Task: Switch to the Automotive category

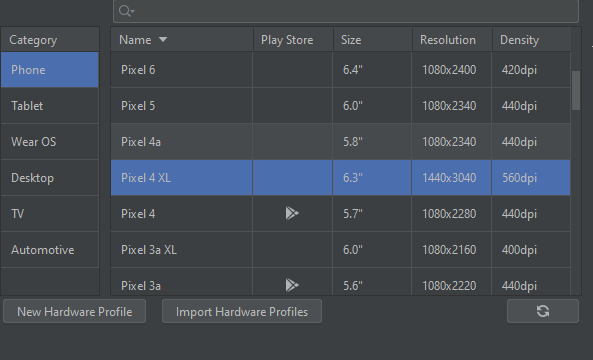Action: tap(50, 250)
